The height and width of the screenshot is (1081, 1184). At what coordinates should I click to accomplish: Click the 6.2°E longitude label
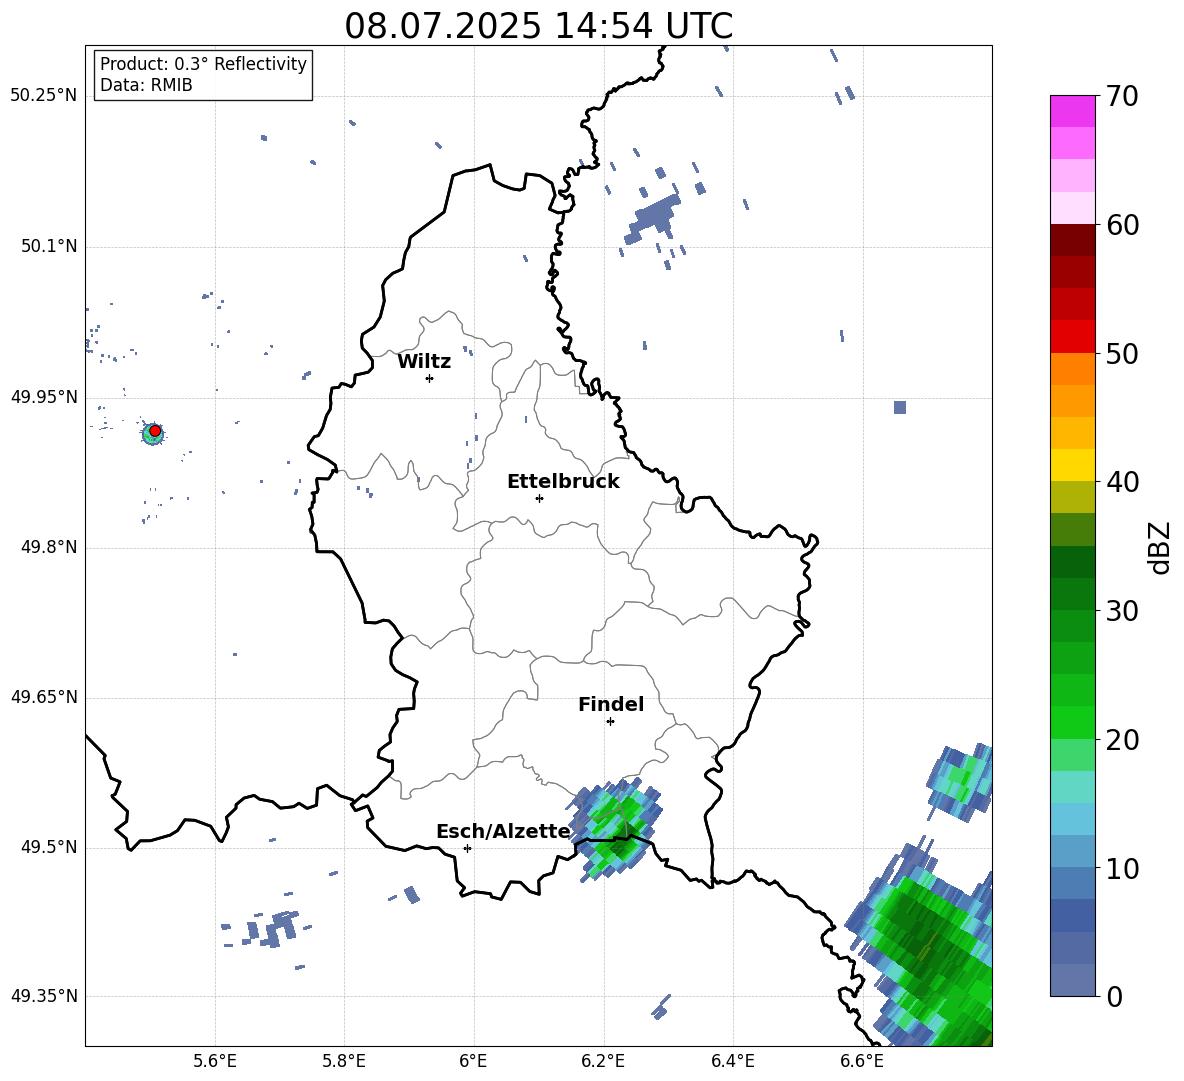(603, 1061)
